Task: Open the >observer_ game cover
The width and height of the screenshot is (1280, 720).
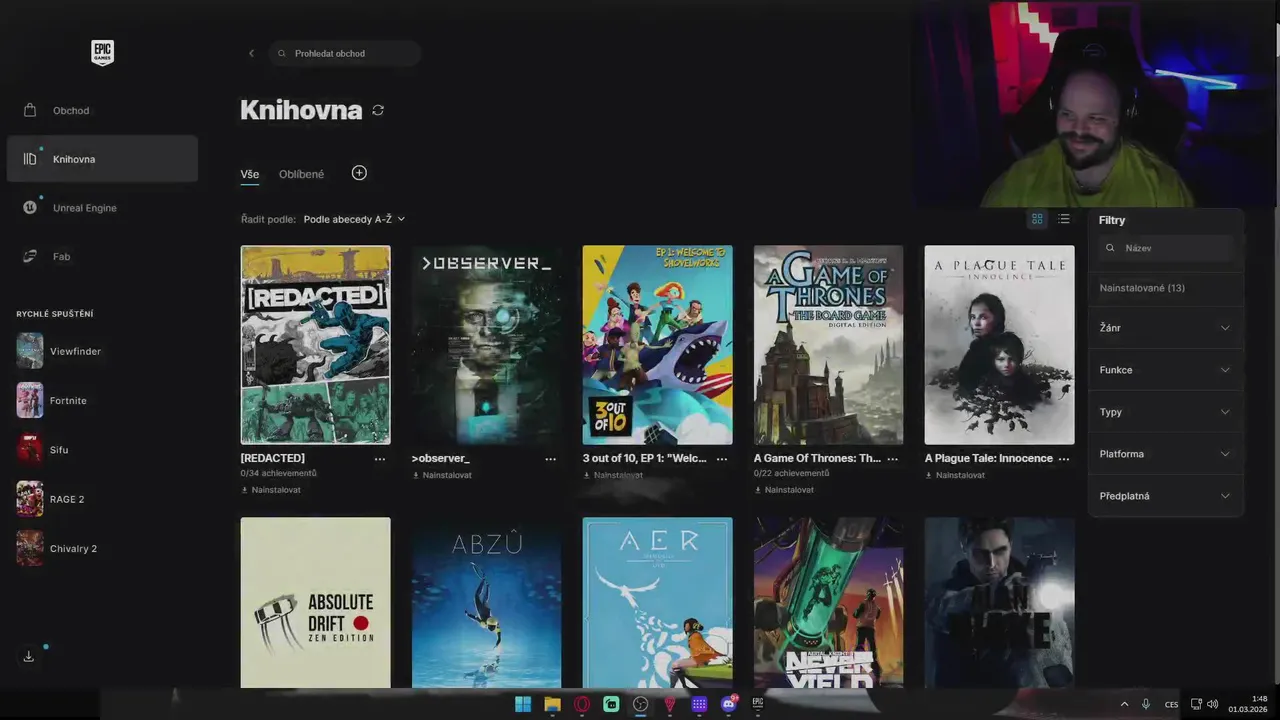Action: coord(486,345)
